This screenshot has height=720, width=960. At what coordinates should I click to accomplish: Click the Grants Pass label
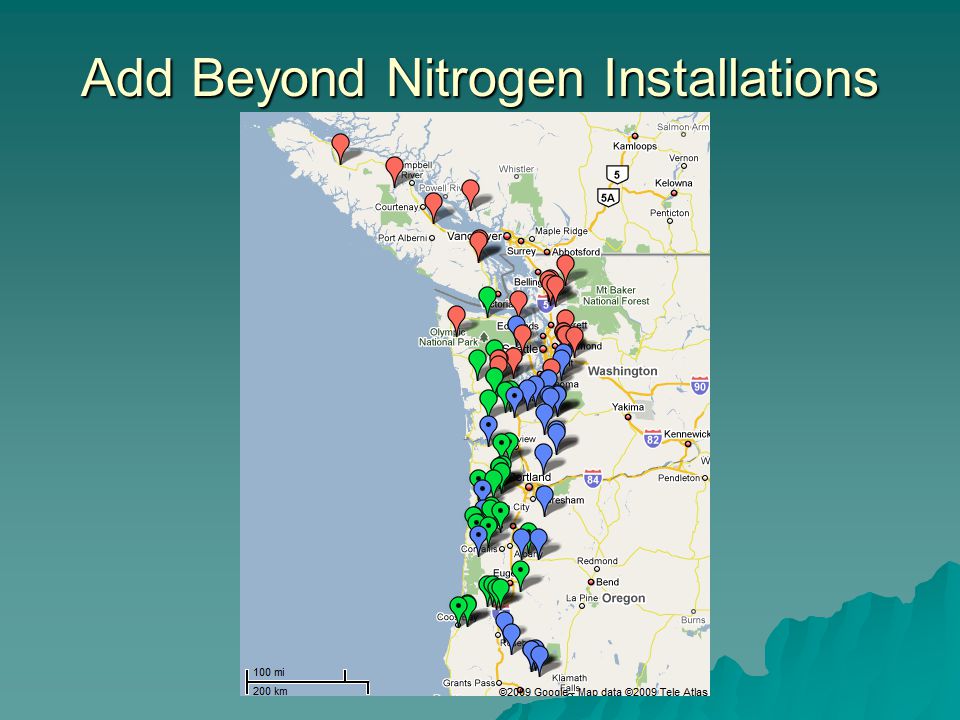469,683
